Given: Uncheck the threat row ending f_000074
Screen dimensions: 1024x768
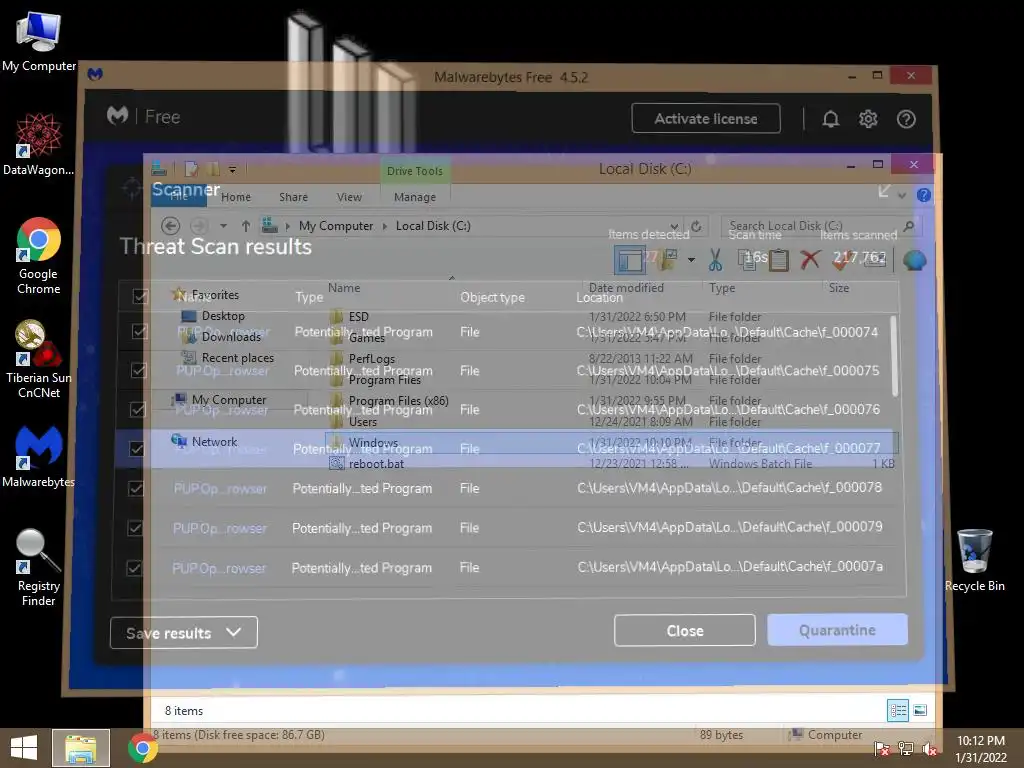Looking at the screenshot, I should (x=139, y=332).
